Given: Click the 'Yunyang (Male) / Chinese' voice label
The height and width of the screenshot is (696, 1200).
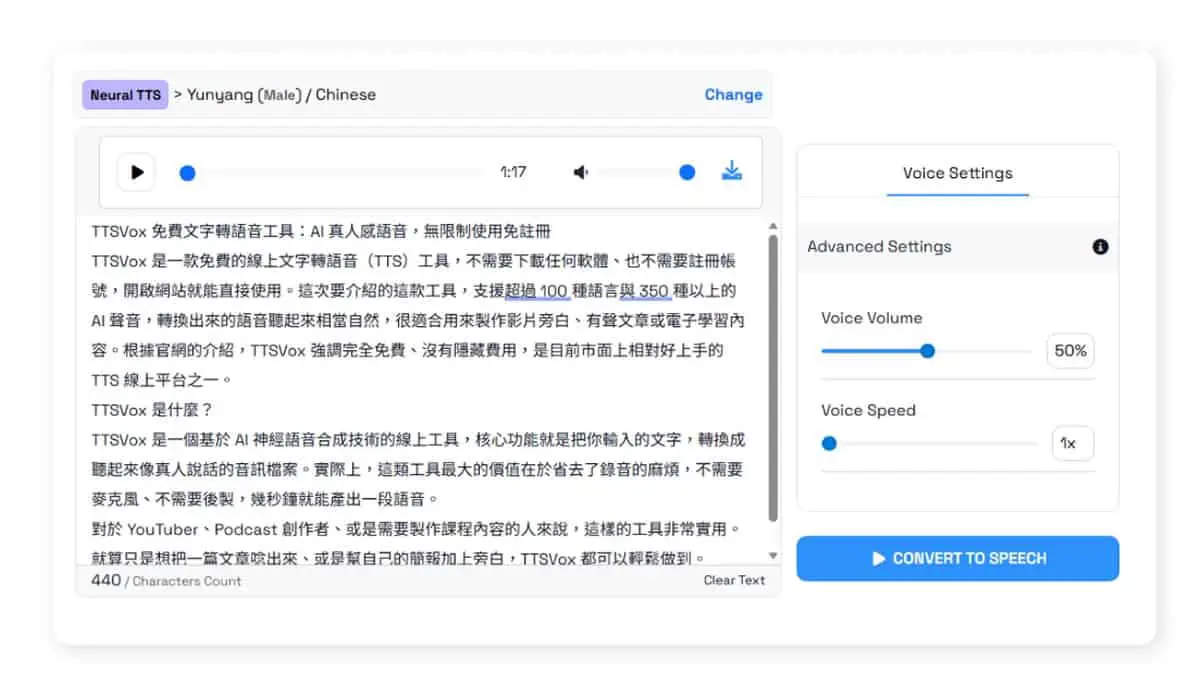Looking at the screenshot, I should click(282, 95).
